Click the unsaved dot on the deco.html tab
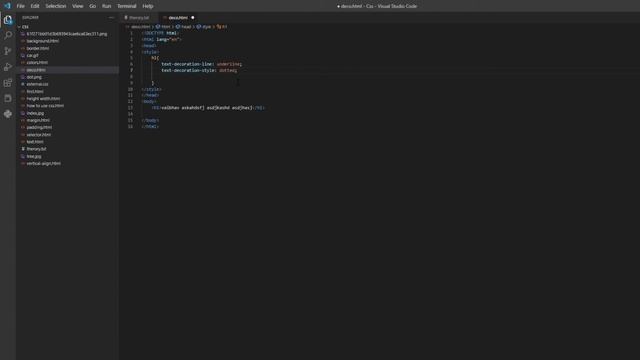 click(x=193, y=18)
